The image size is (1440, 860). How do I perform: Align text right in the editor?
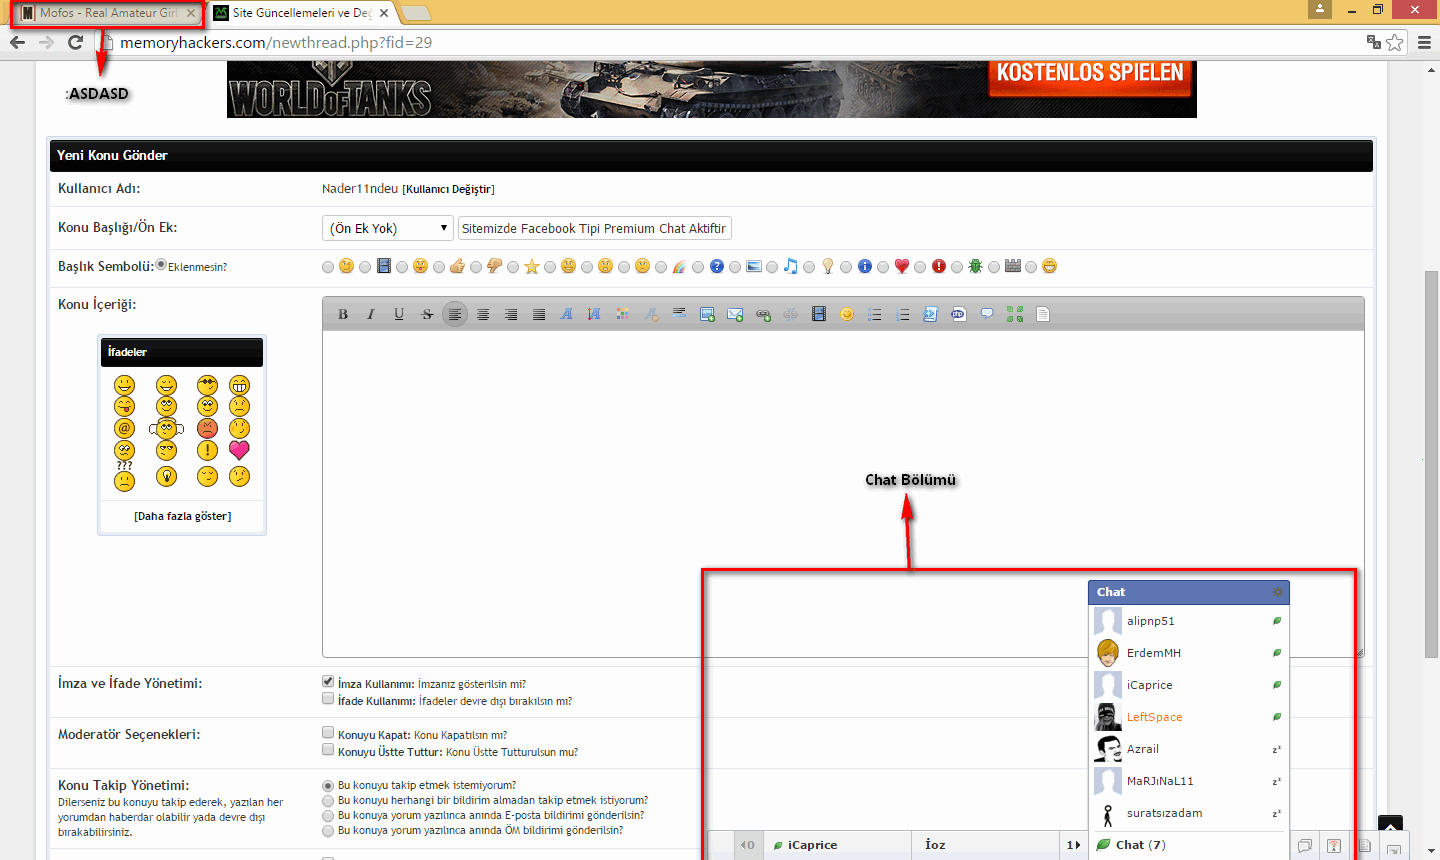coord(511,314)
